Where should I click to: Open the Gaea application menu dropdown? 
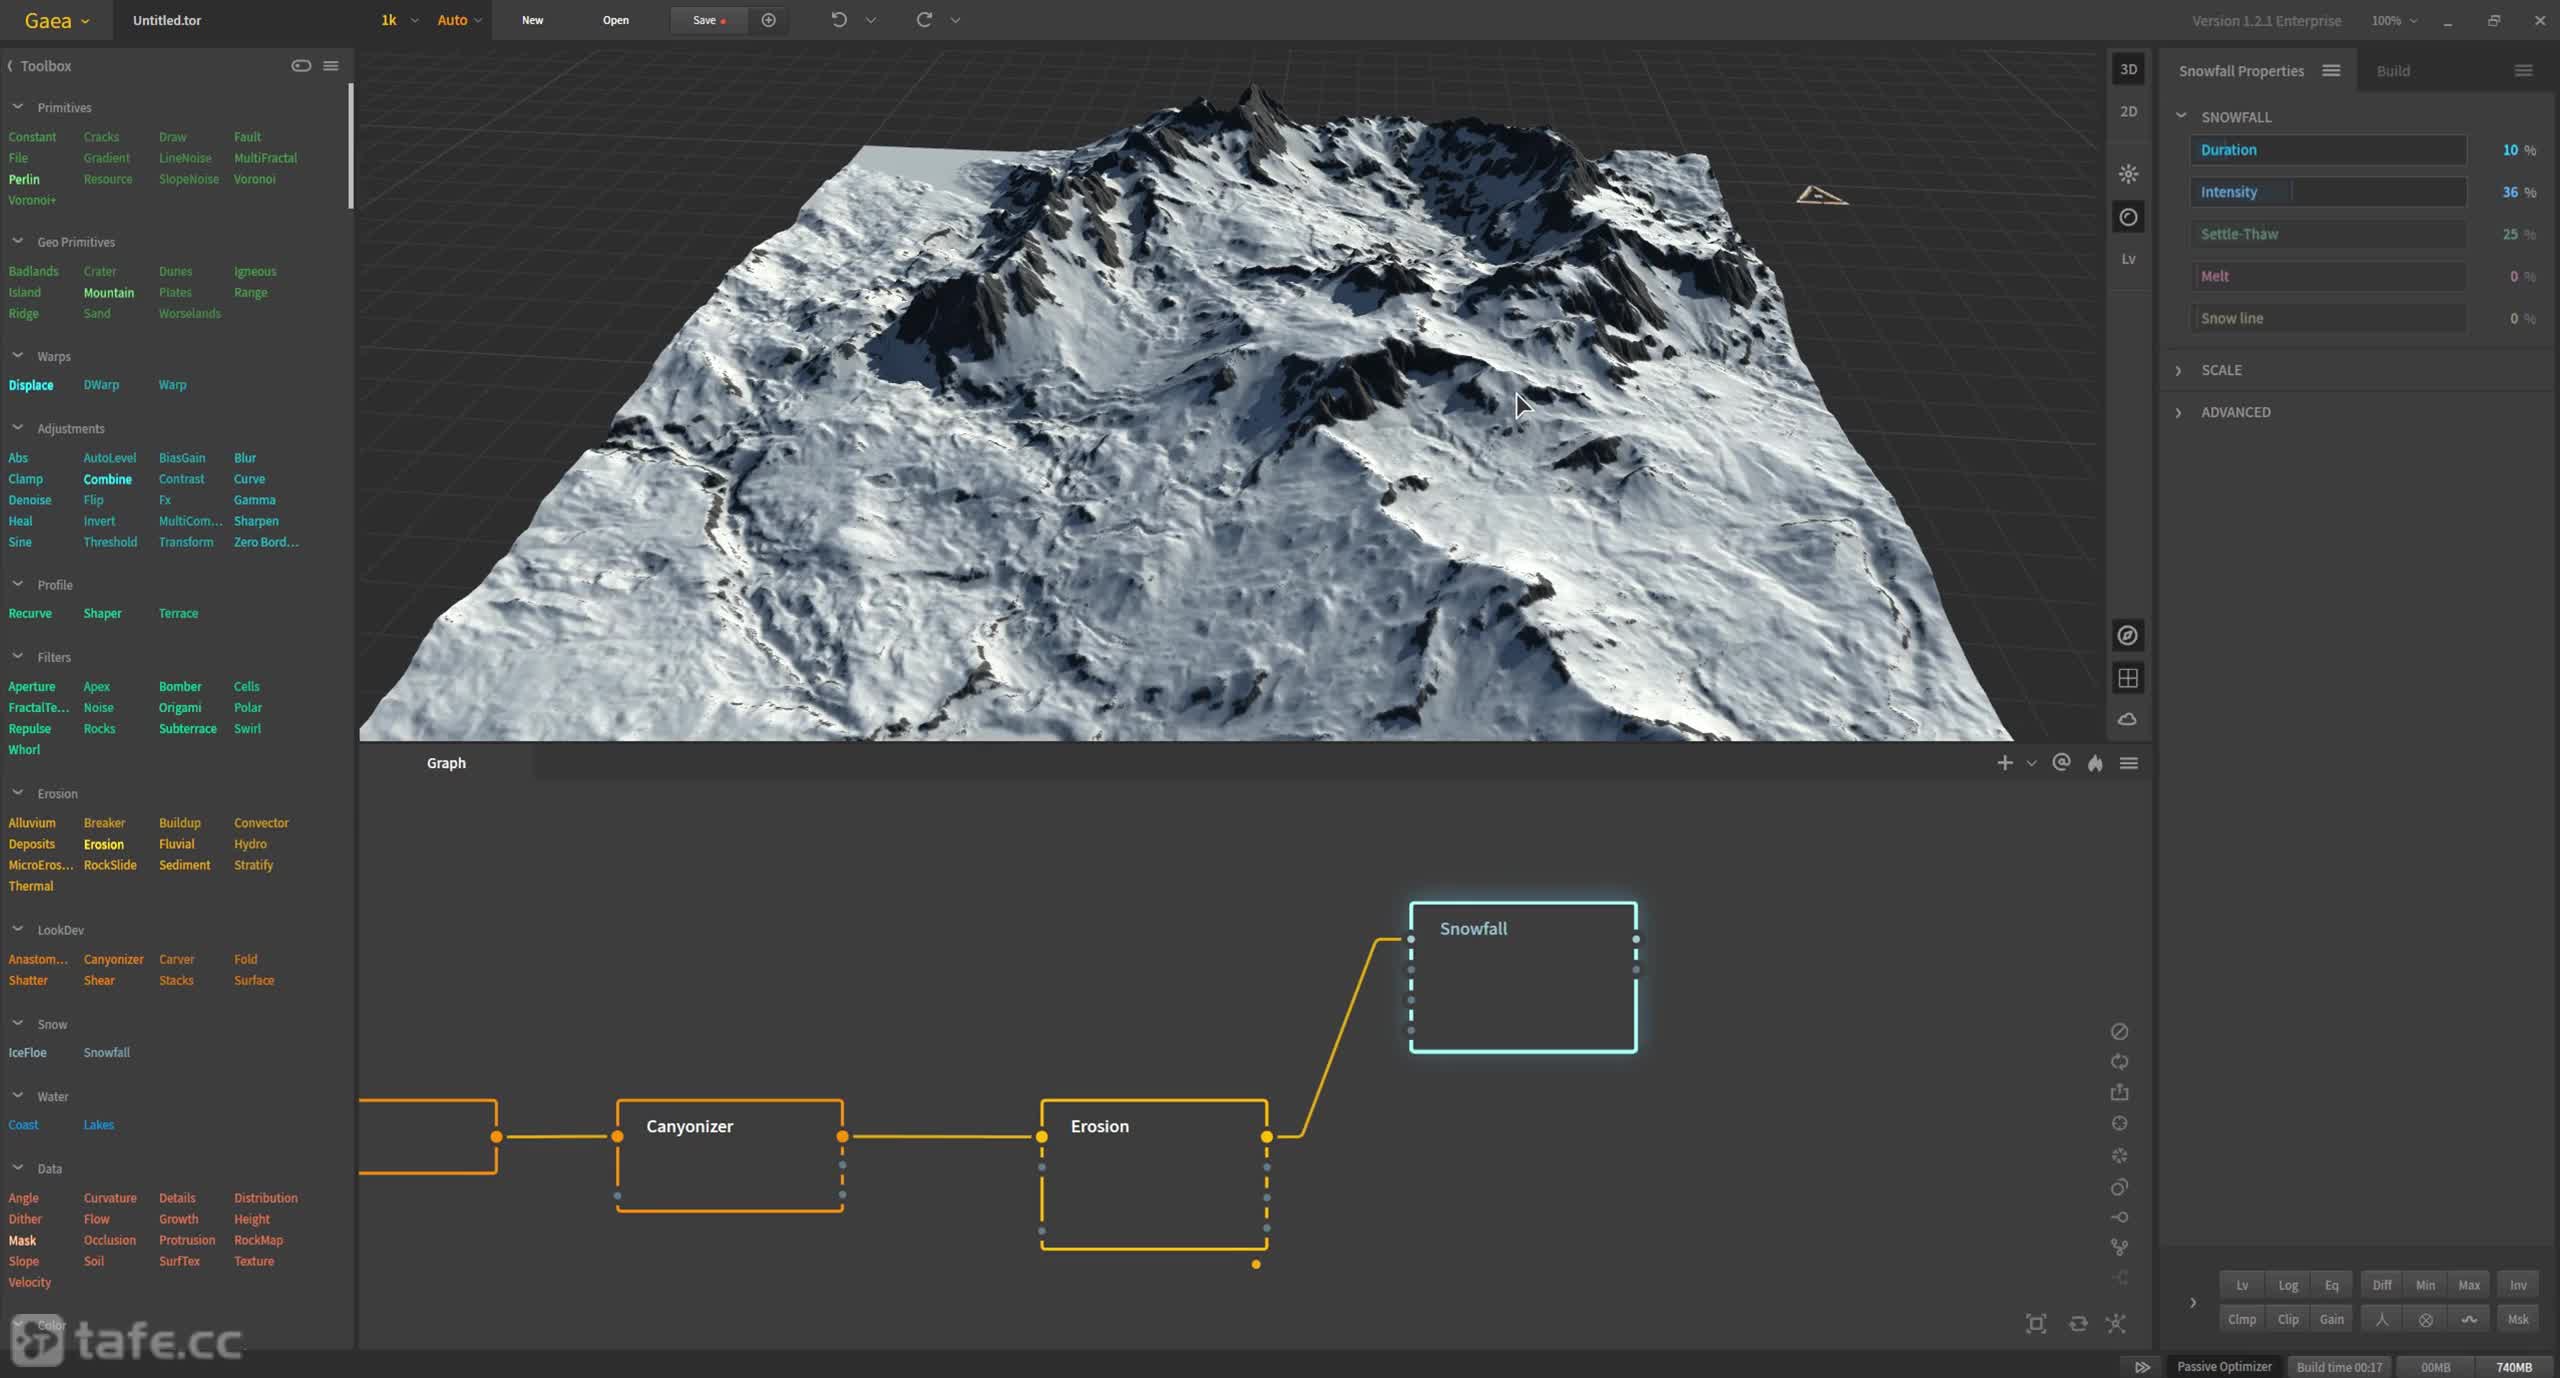(x=57, y=20)
